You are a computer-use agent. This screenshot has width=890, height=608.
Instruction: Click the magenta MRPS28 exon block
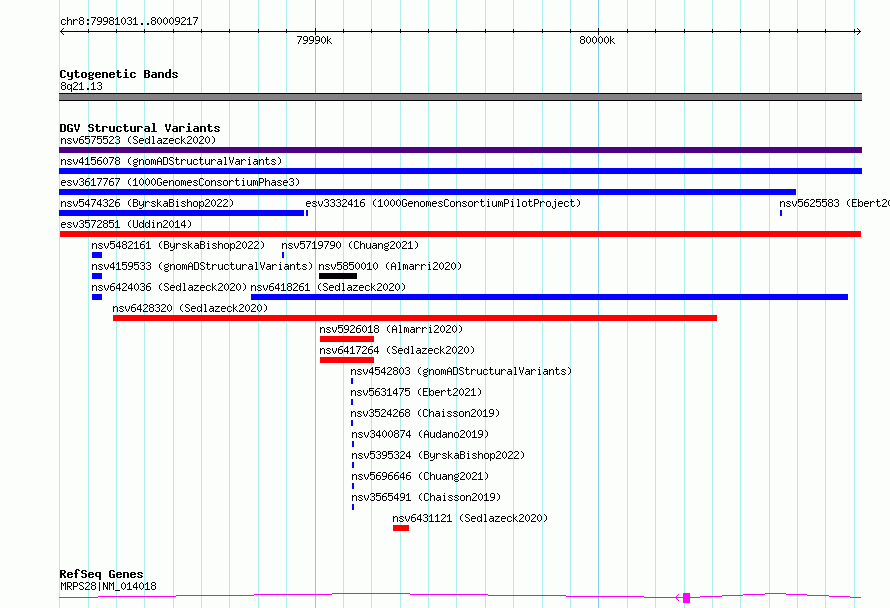[x=686, y=598]
